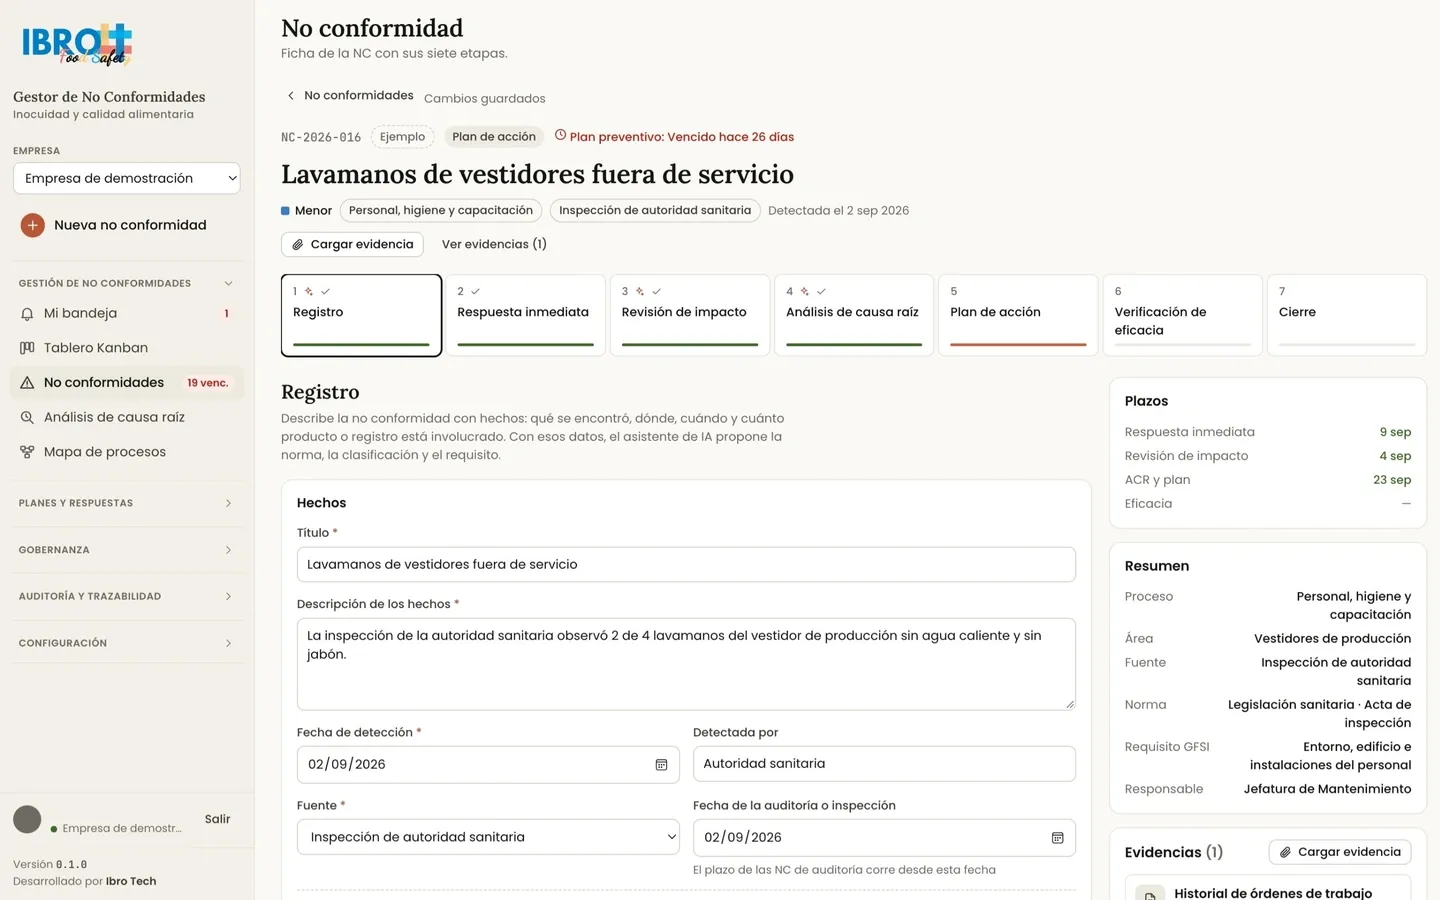This screenshot has width=1440, height=900.
Task: Open the Plan de acción stage tab
Action: (x=1018, y=315)
